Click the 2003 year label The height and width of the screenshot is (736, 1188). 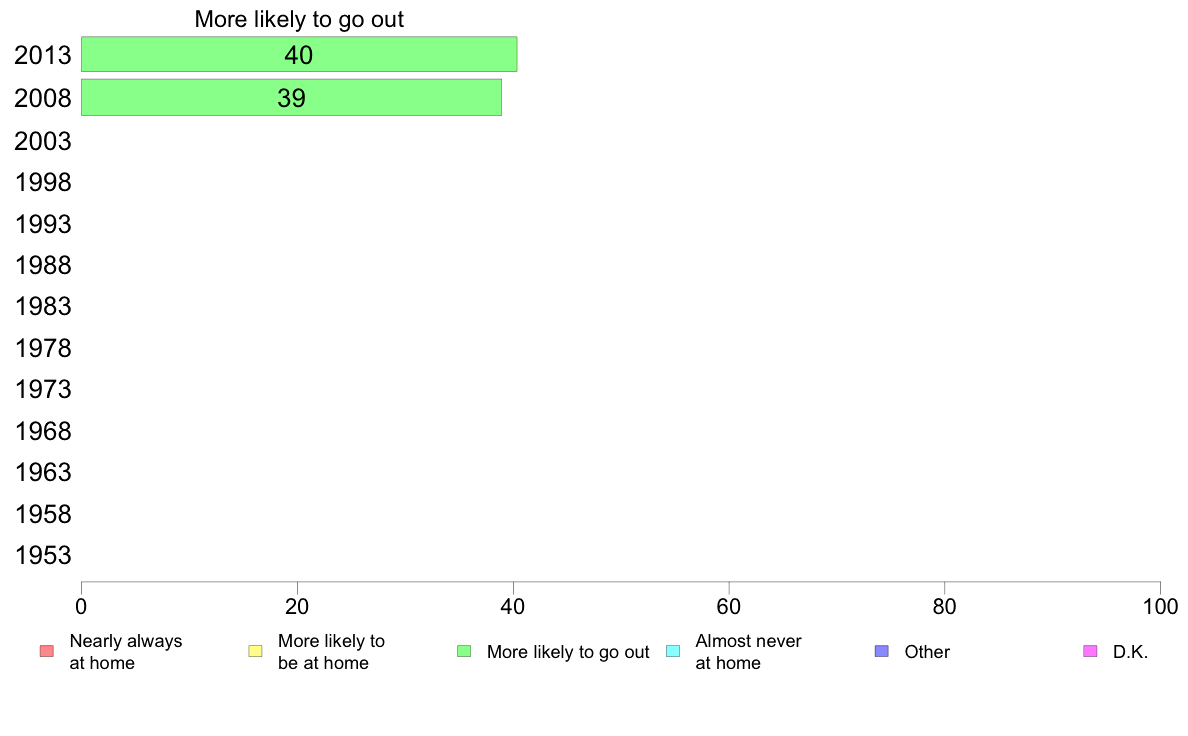coord(43,141)
